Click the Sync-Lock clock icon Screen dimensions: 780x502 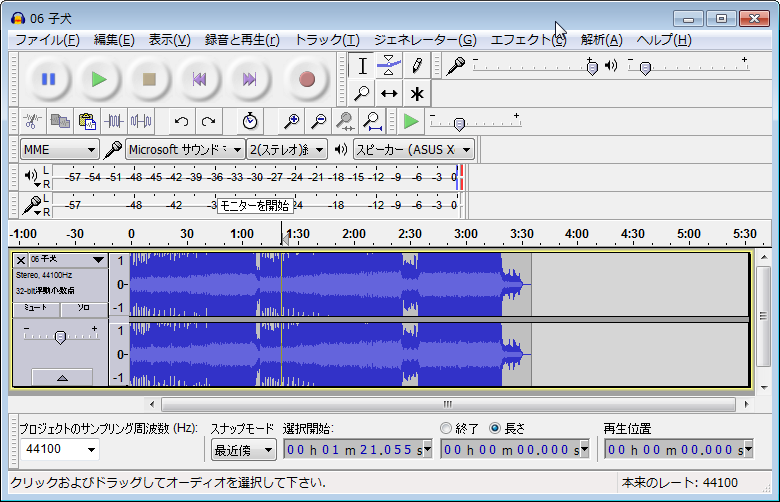click(250, 121)
